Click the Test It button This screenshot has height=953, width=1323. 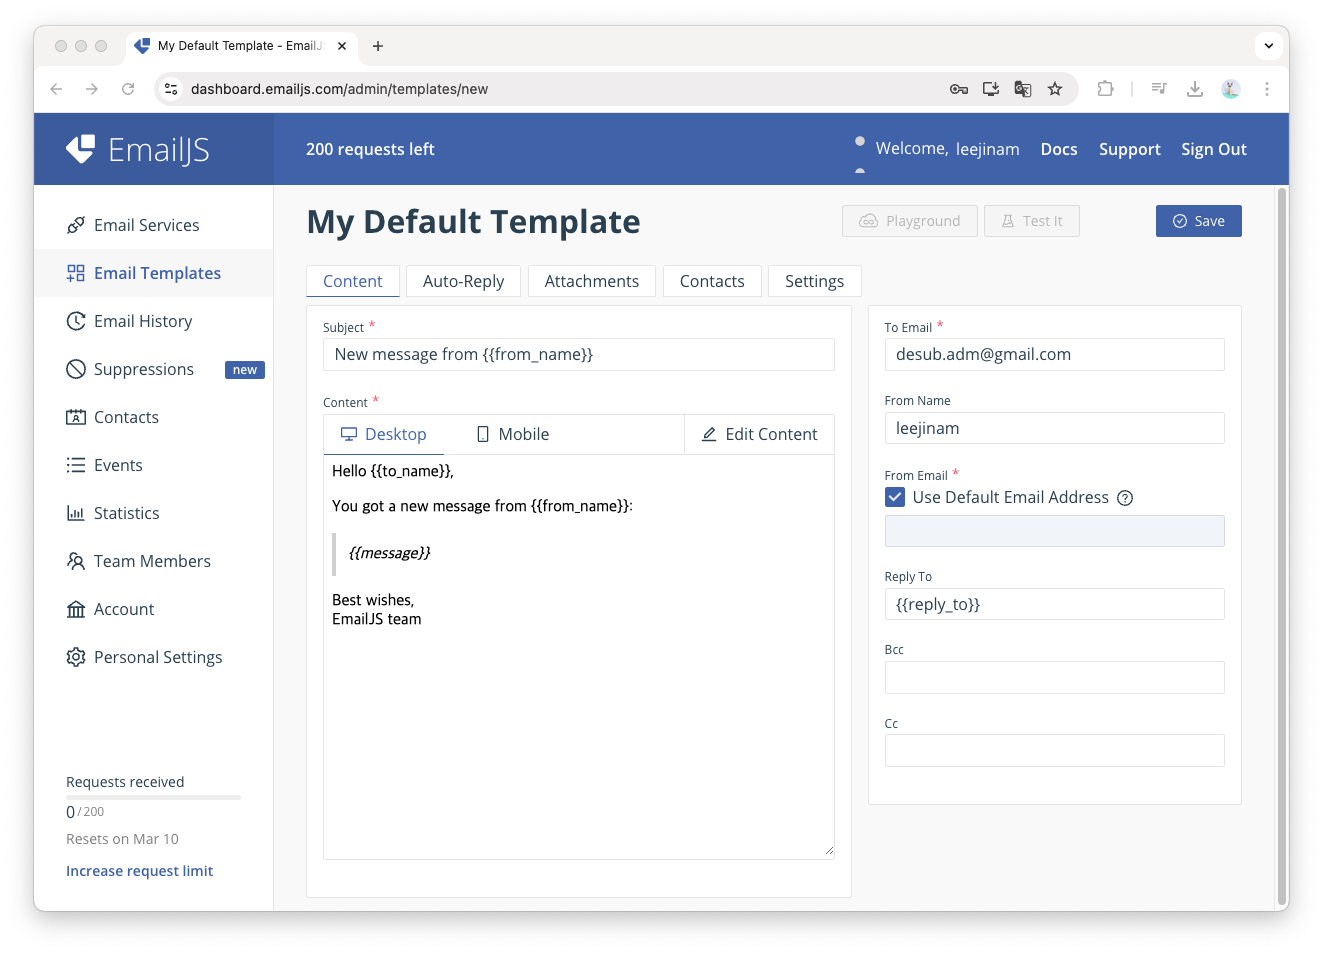1032,221
